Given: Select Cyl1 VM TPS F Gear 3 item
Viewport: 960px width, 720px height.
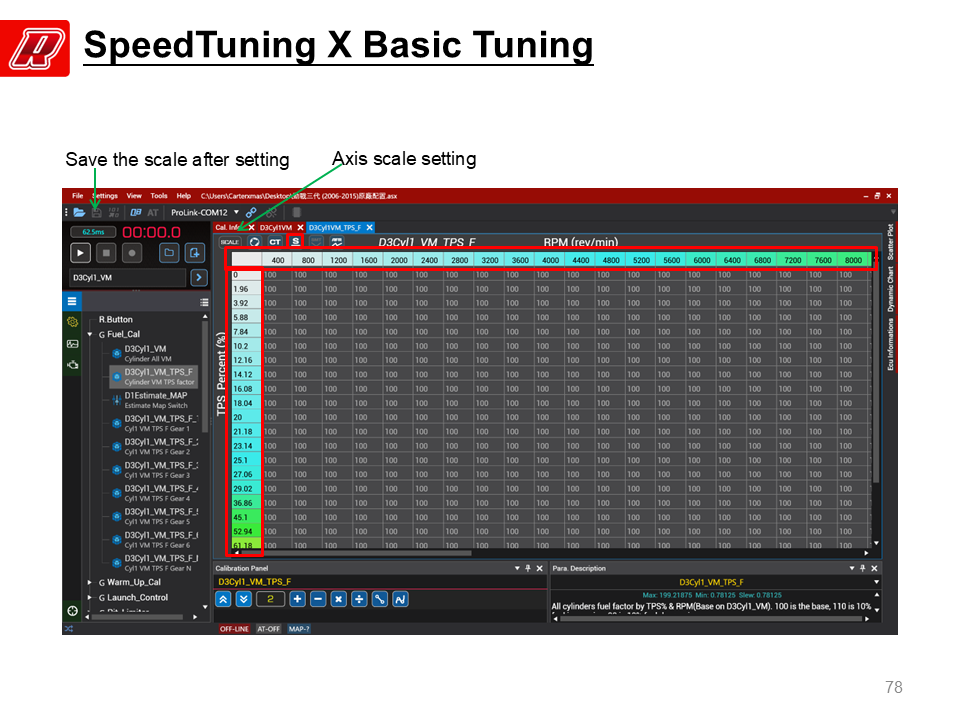Looking at the screenshot, I should (154, 470).
